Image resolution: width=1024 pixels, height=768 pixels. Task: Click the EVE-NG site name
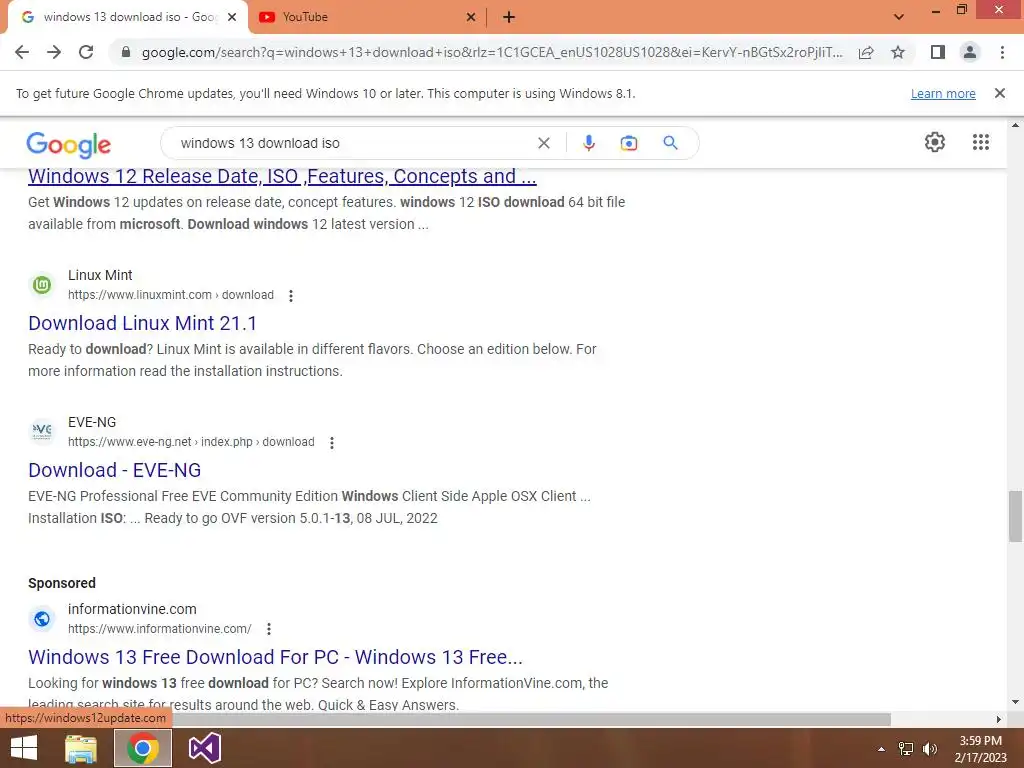pos(92,422)
